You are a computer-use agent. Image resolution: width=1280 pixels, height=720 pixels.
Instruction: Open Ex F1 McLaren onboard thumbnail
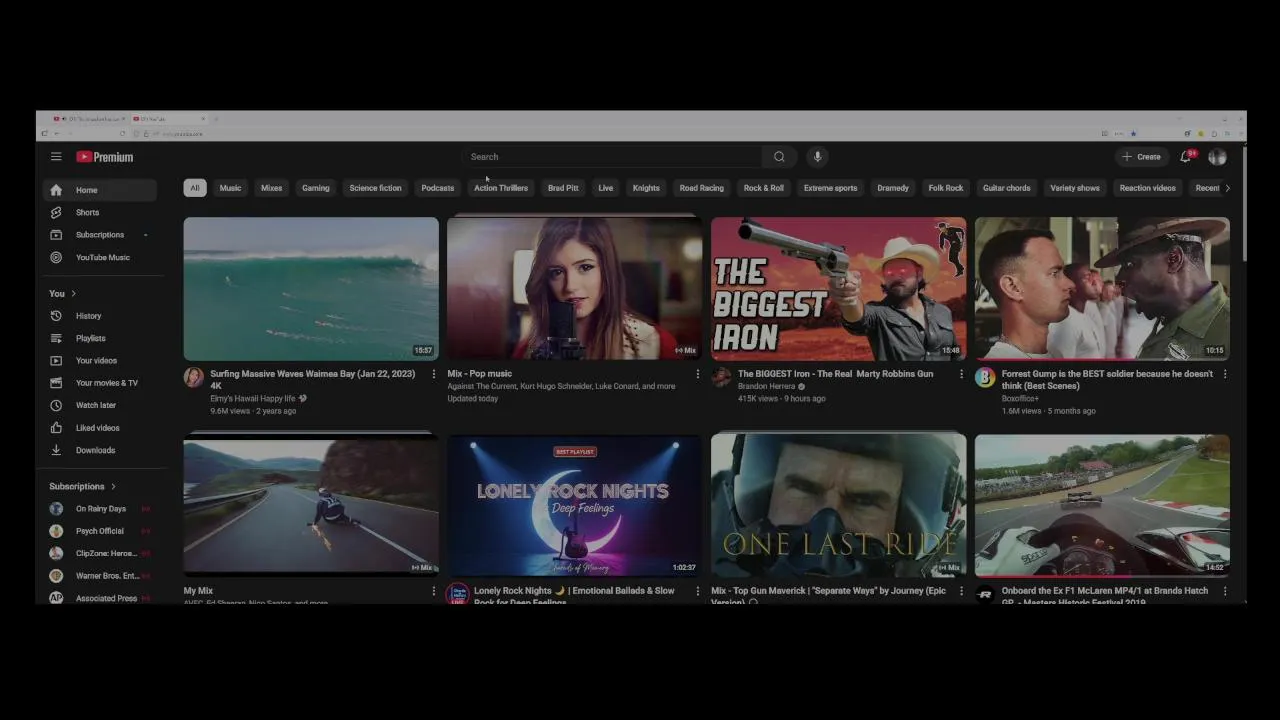(x=1102, y=506)
